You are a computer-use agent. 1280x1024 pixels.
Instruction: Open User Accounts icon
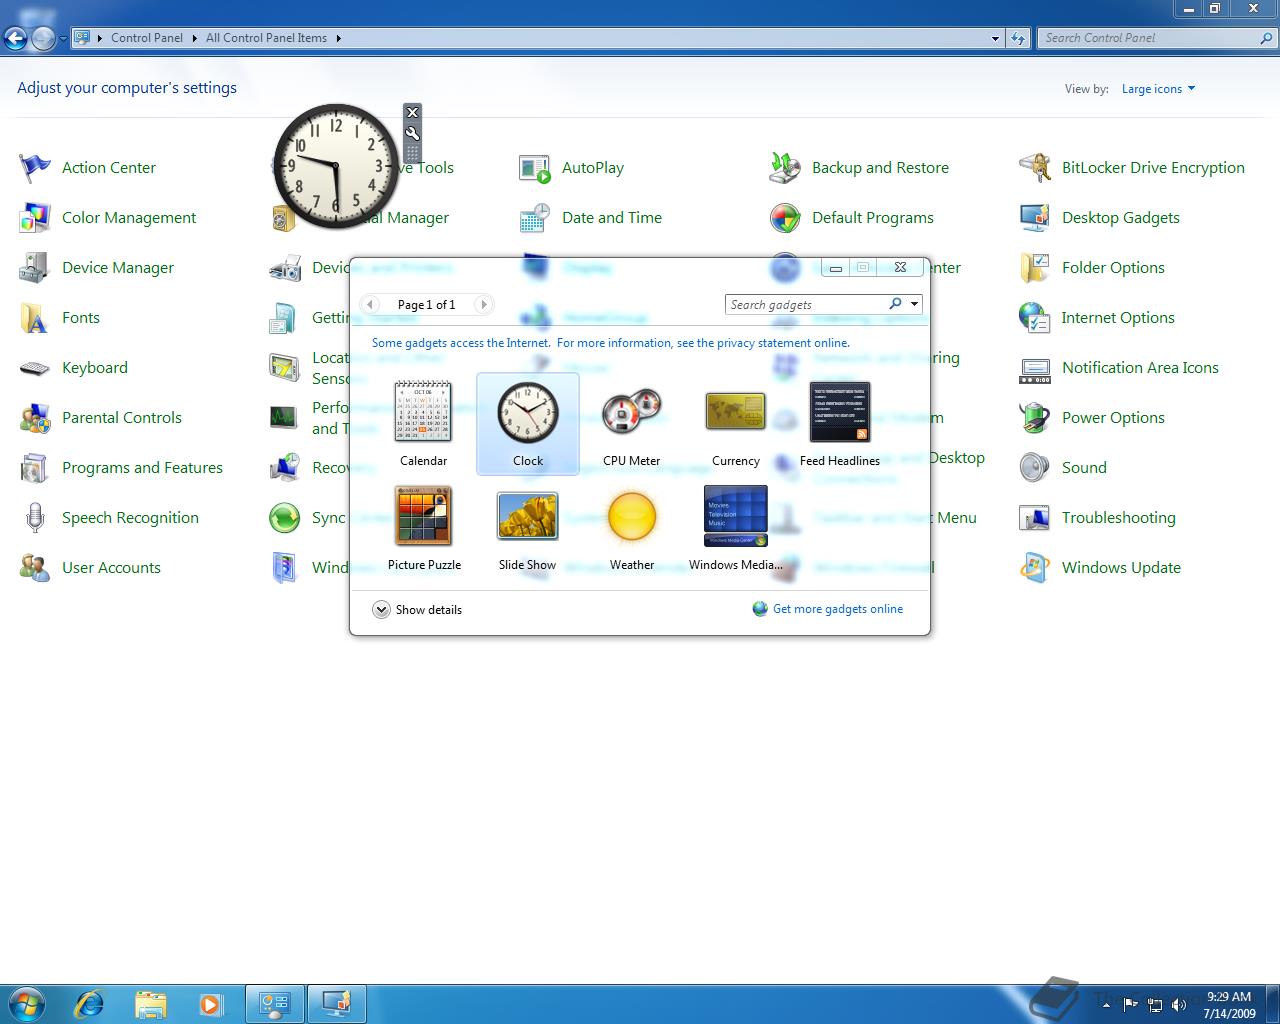click(35, 567)
